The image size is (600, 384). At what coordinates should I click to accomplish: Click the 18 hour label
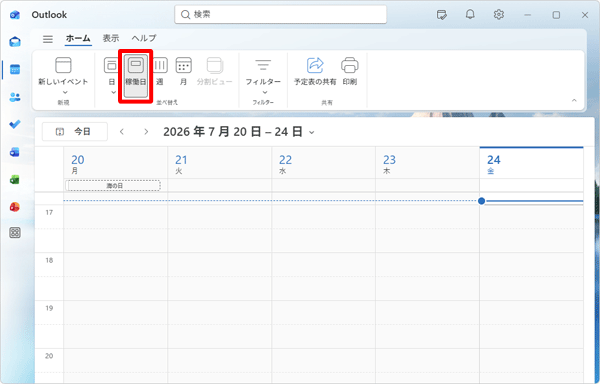pos(49,260)
